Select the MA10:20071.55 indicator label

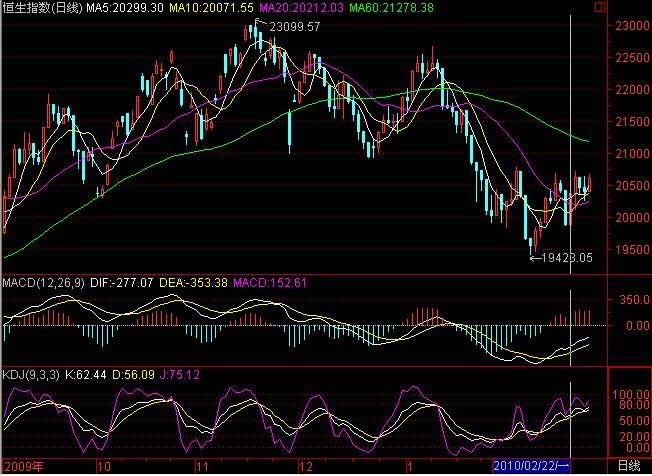[210, 7]
